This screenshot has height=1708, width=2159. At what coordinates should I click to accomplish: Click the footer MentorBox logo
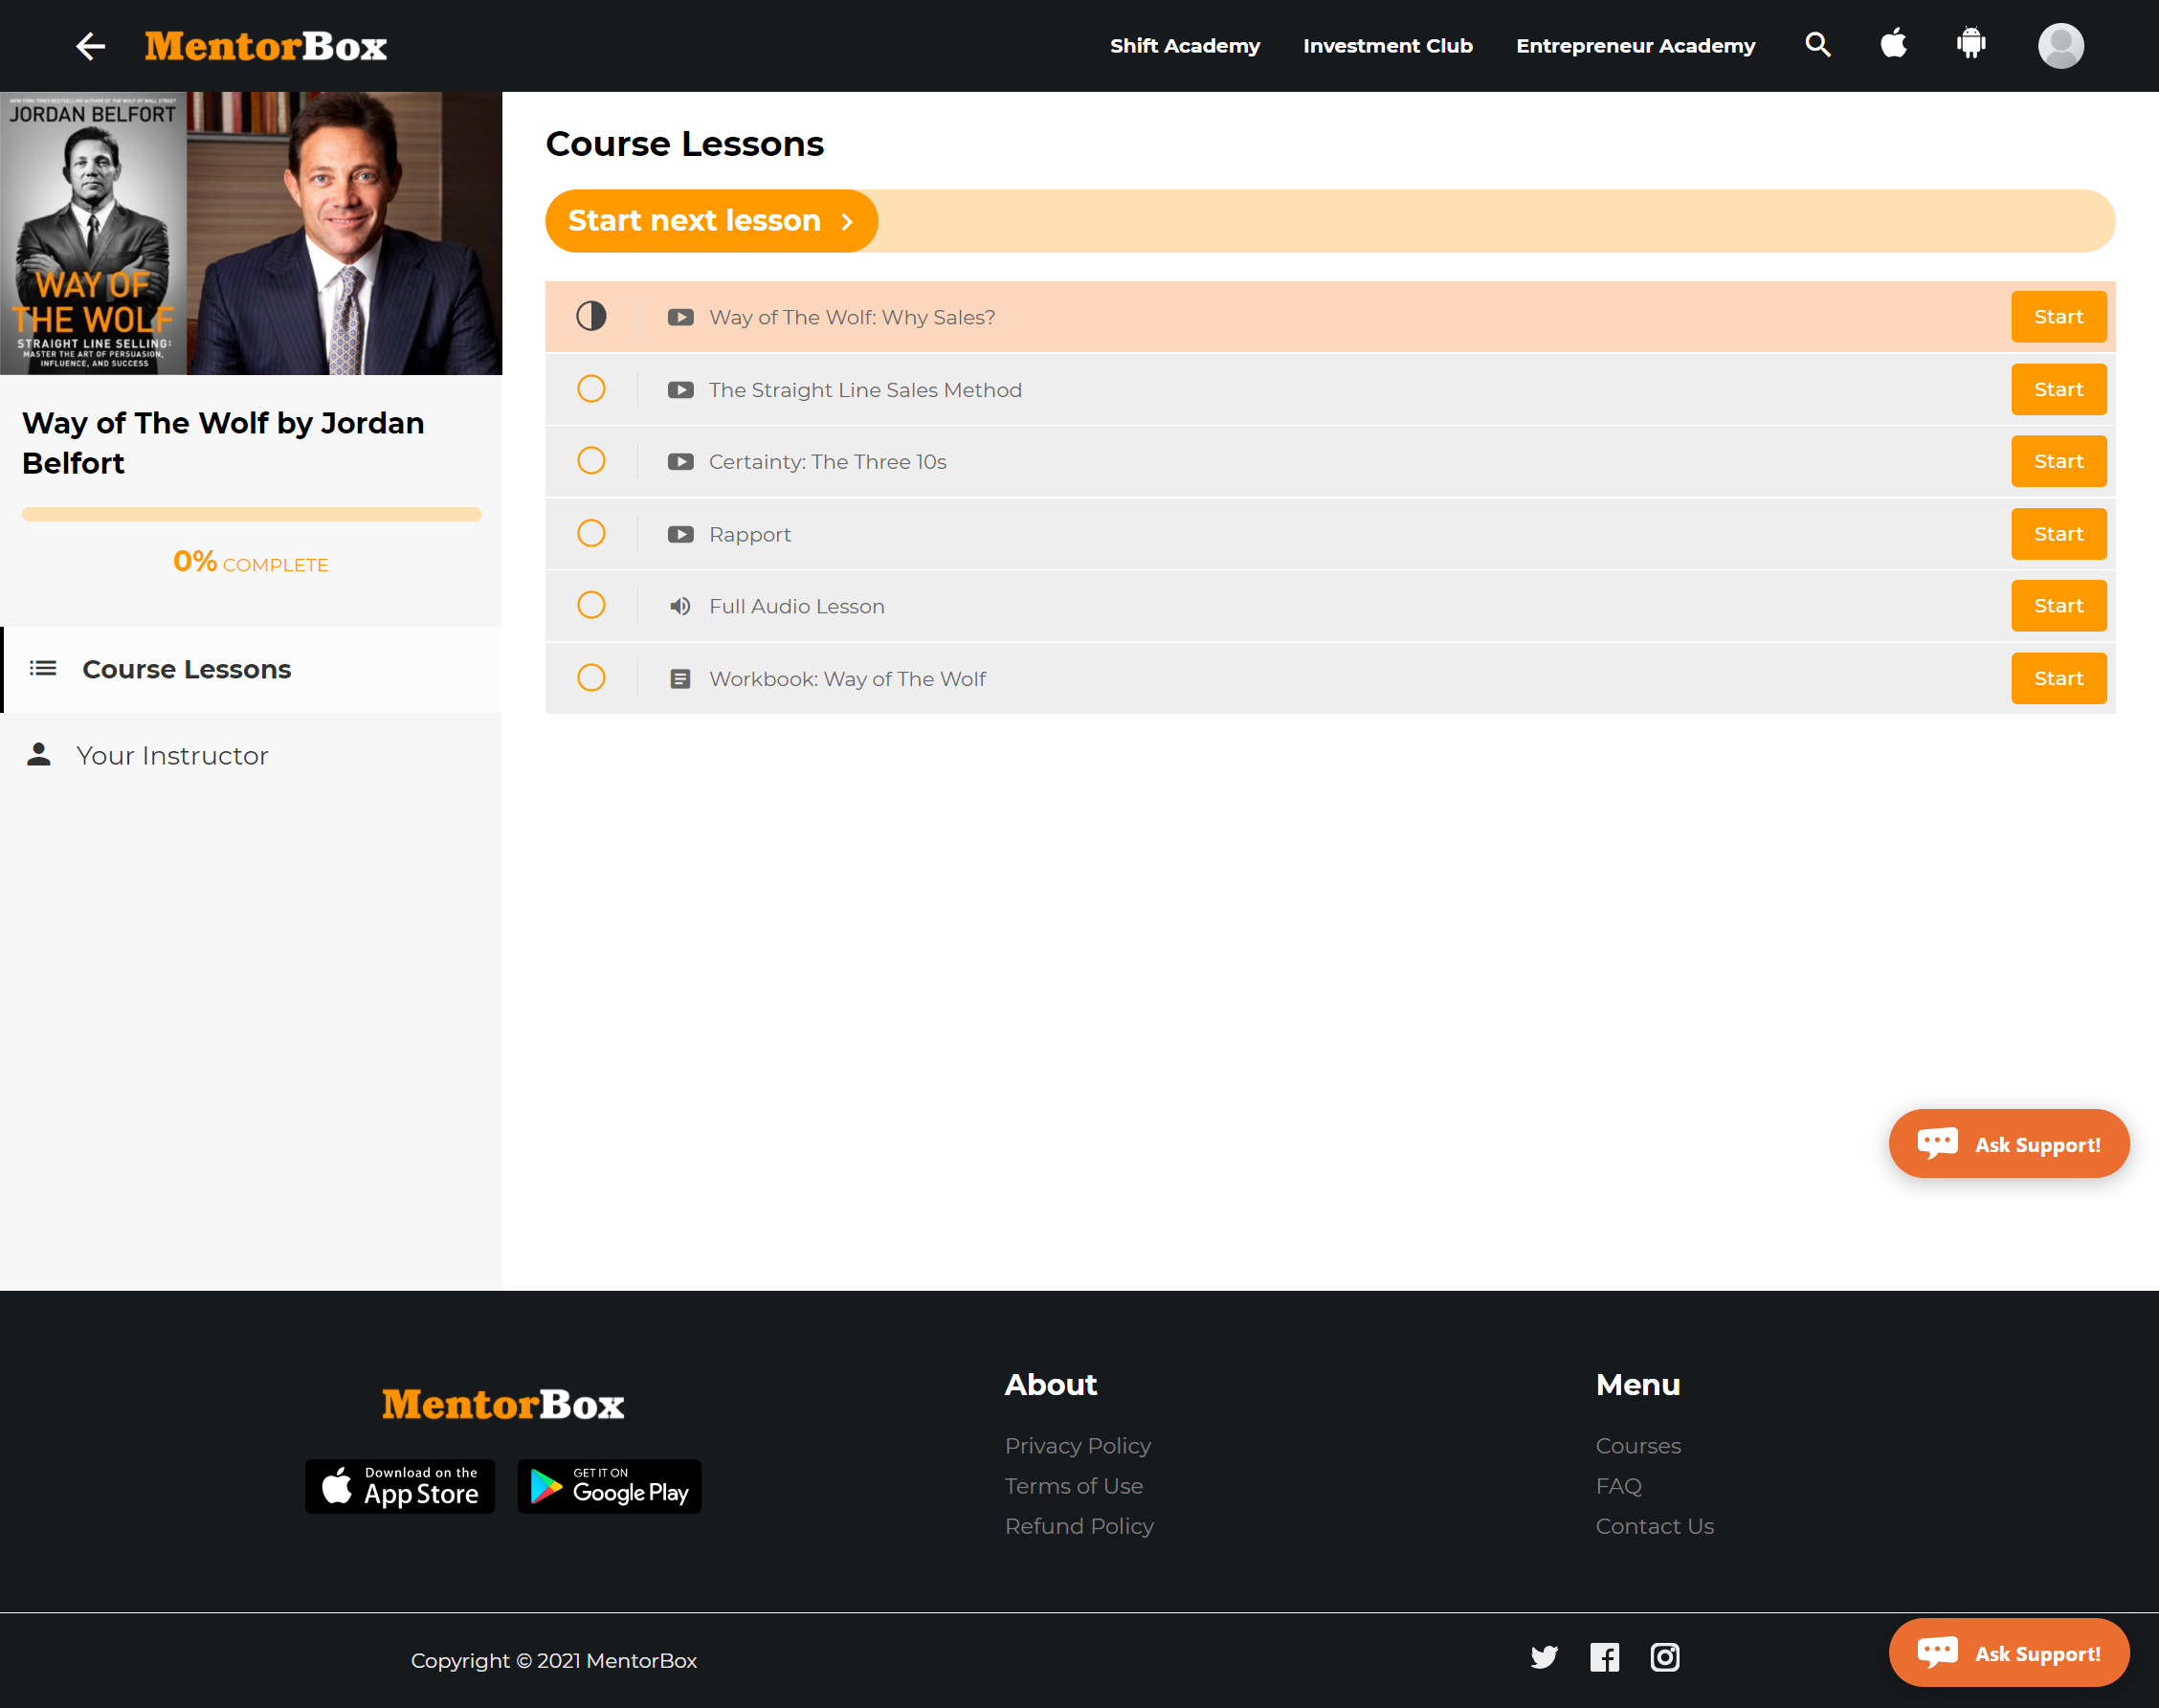click(x=503, y=1404)
